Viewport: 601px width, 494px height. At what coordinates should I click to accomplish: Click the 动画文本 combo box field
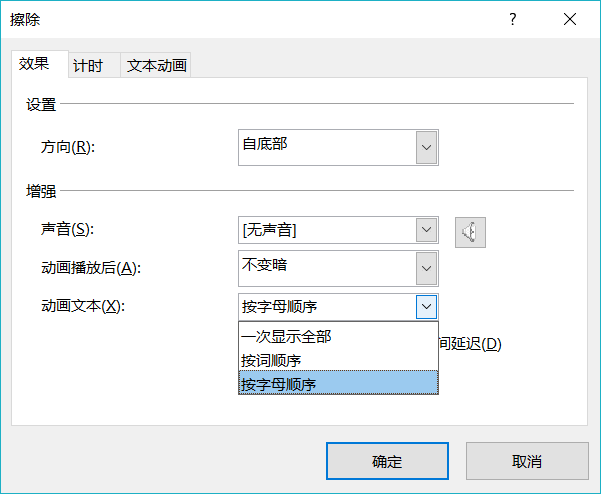click(x=326, y=306)
